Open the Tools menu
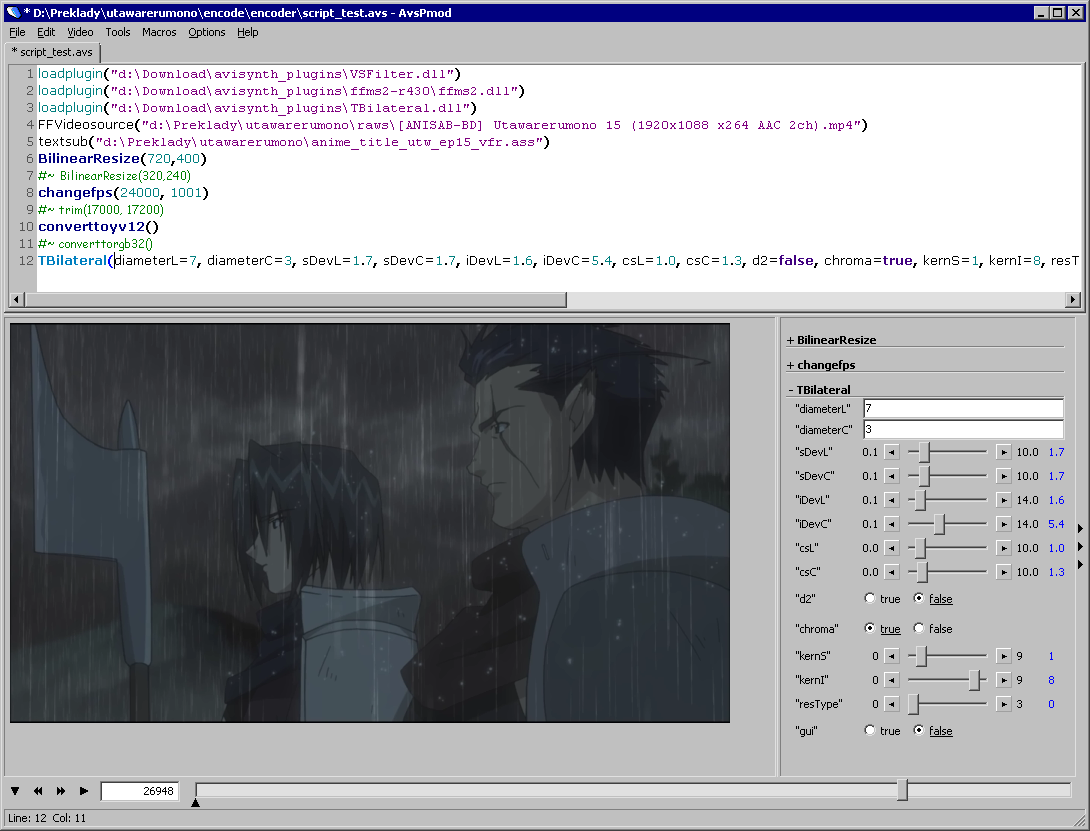Image resolution: width=1090 pixels, height=831 pixels. pos(117,32)
